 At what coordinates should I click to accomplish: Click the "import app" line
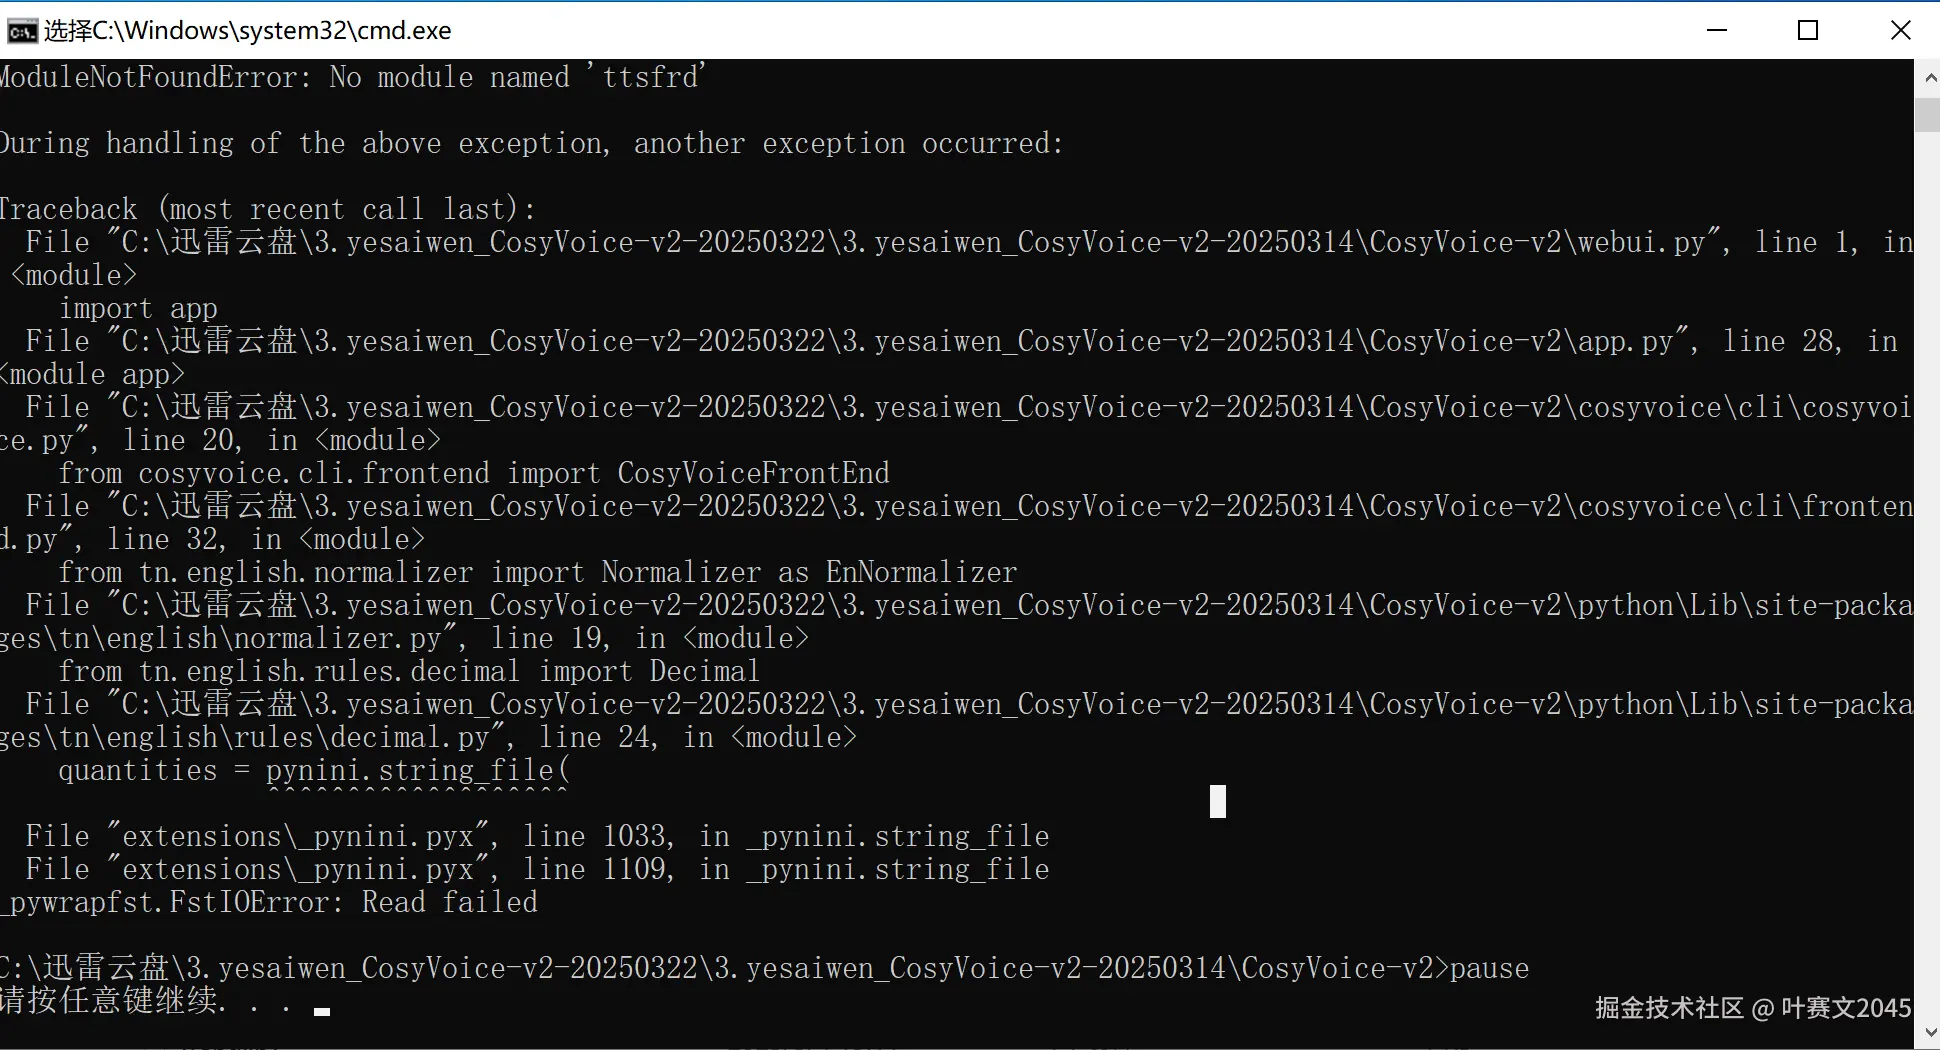(138, 308)
